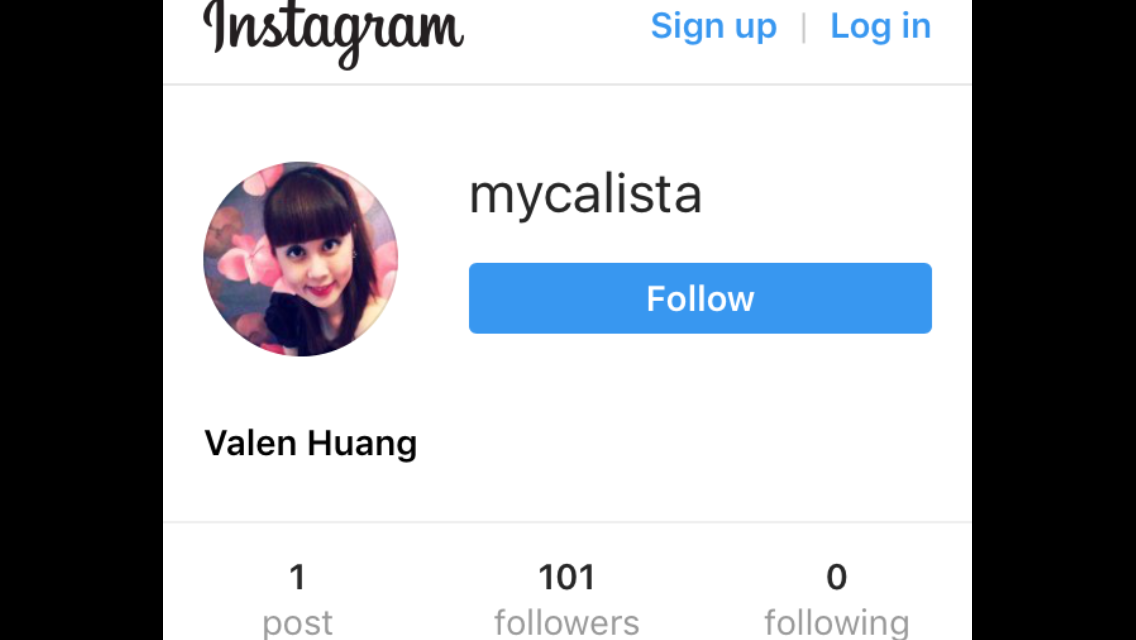Viewport: 1136px width, 640px height.
Task: Click the empty bio area below Valen Huang
Action: [x=567, y=491]
